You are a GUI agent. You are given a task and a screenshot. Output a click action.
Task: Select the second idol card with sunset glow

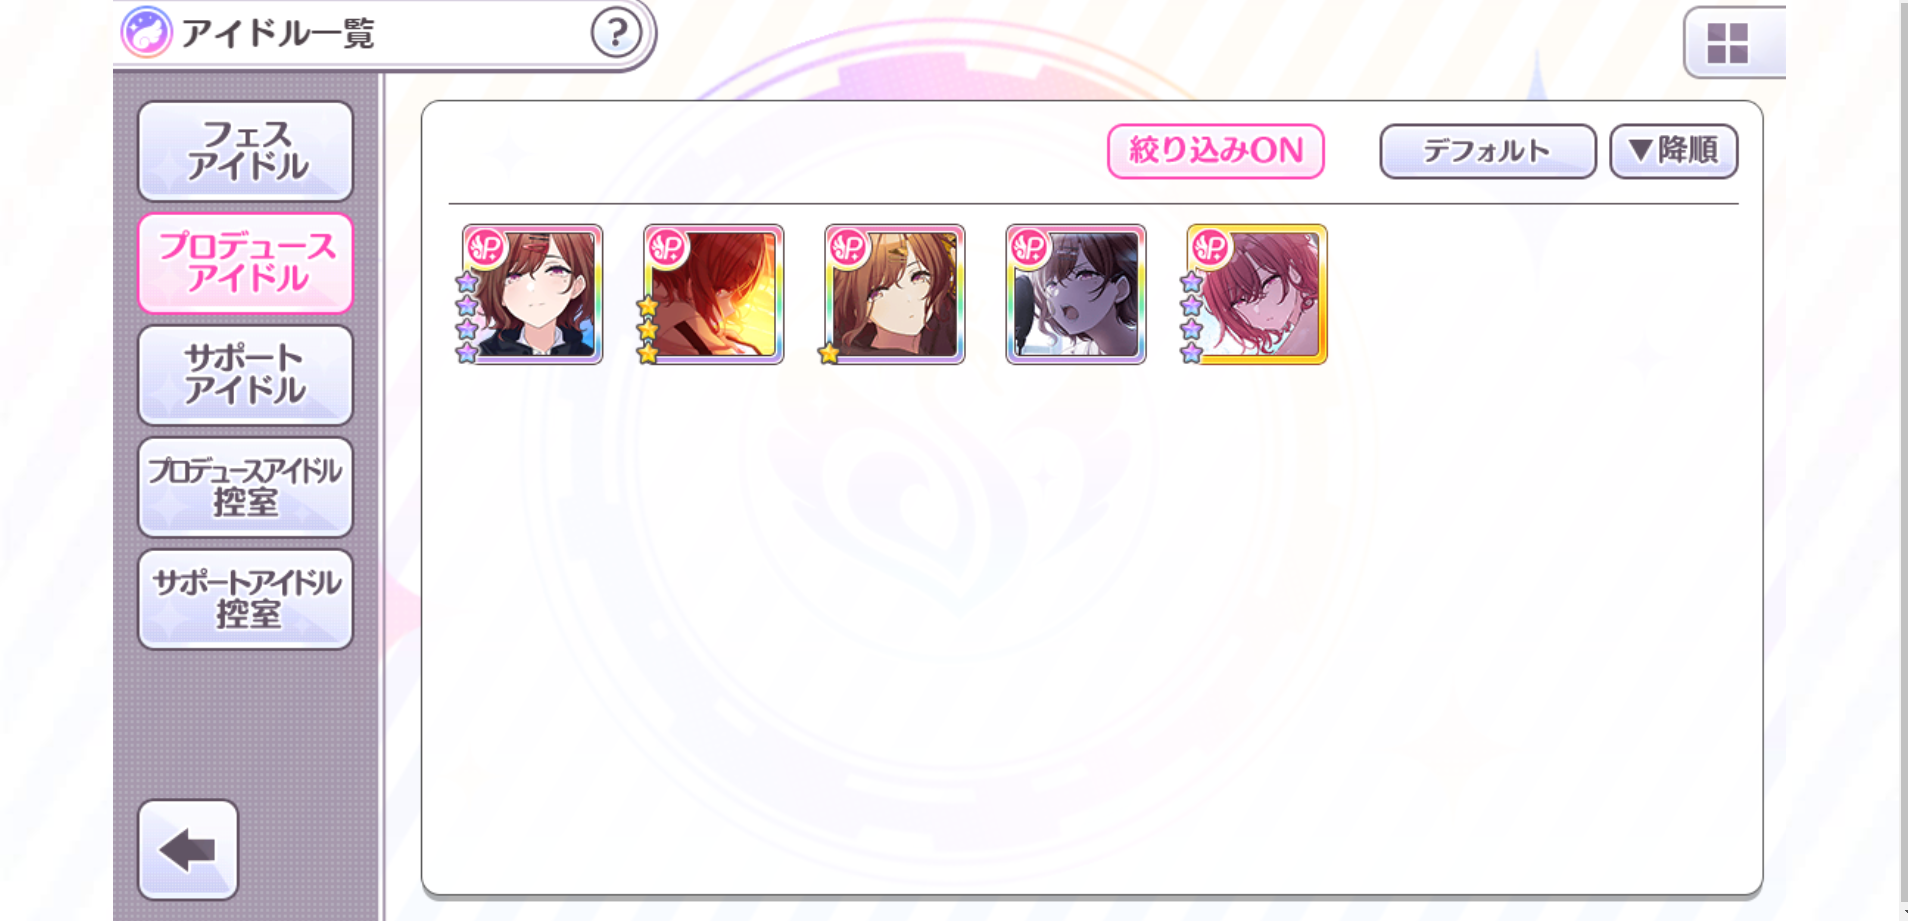pyautogui.click(x=714, y=294)
